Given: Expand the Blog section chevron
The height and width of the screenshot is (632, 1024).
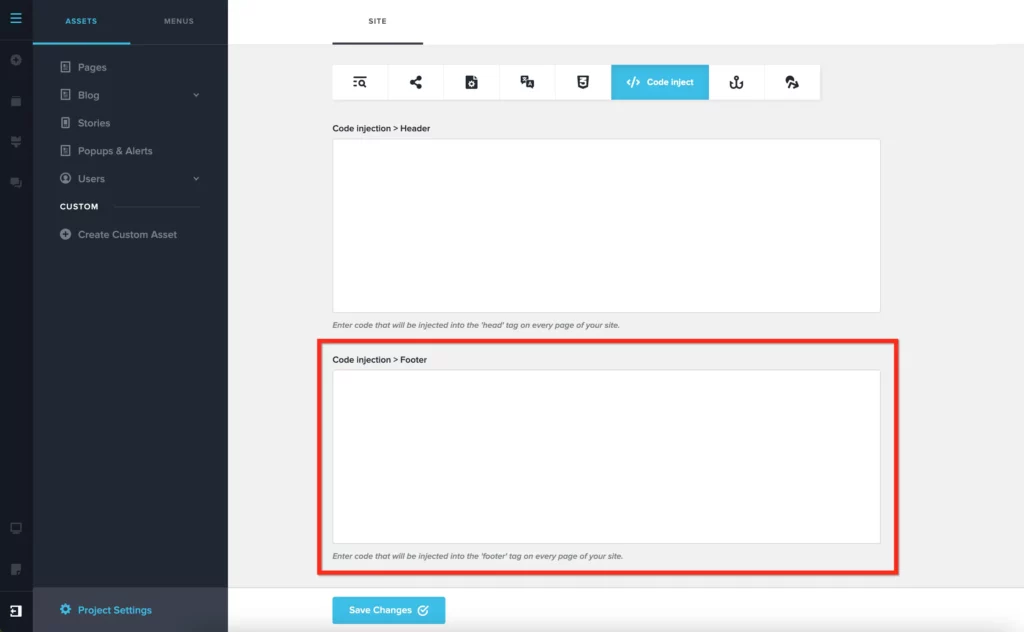Looking at the screenshot, I should click(x=196, y=95).
